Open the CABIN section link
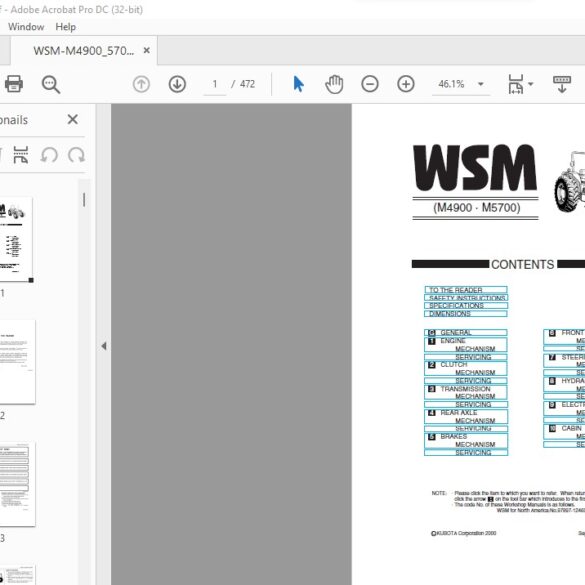585x585 pixels. (564, 432)
